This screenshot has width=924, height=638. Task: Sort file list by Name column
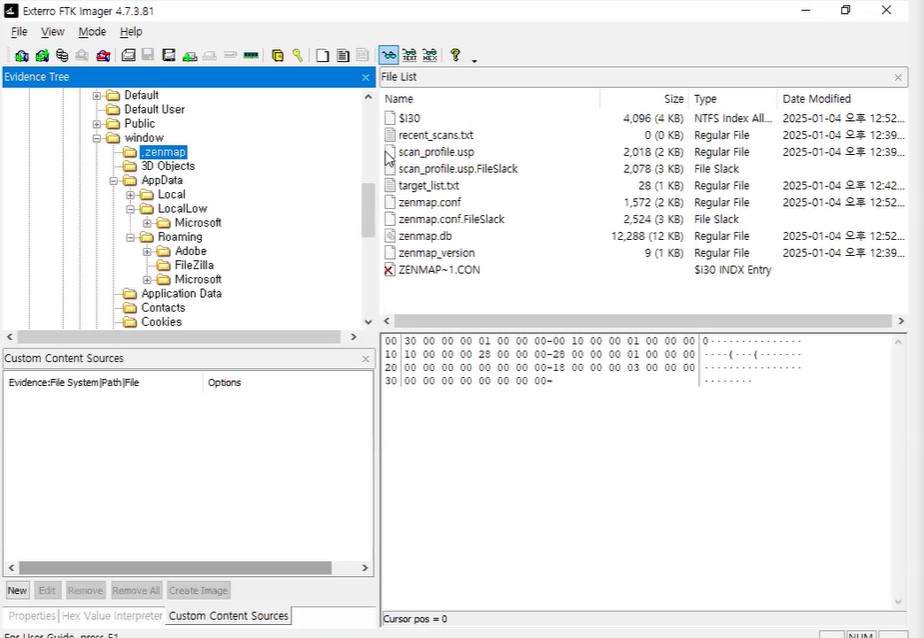pos(490,99)
